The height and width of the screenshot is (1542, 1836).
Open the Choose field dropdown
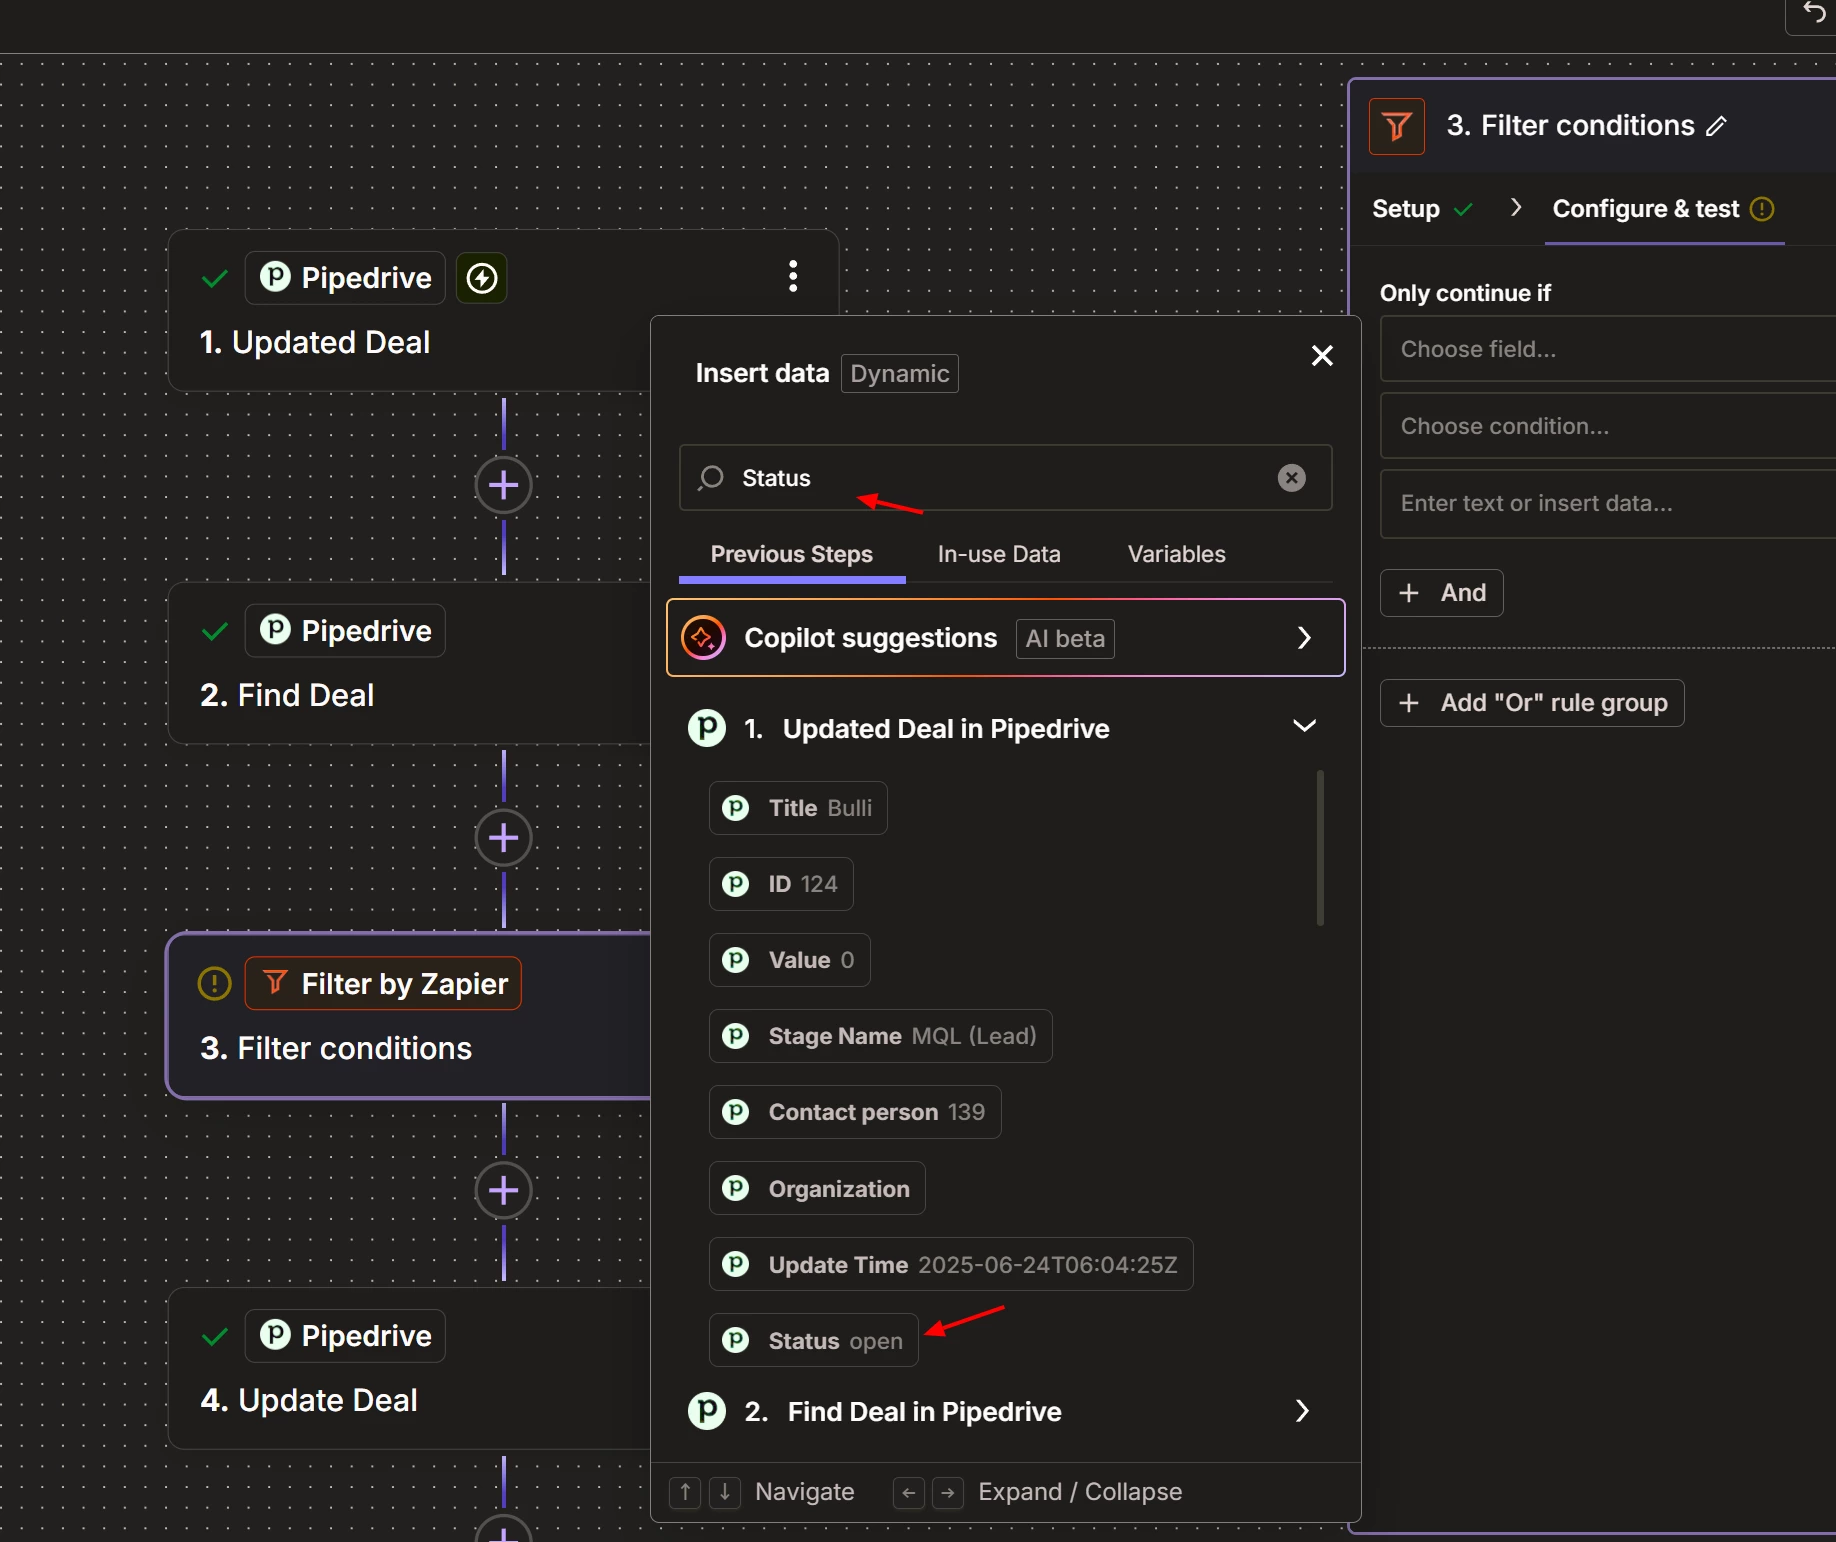(x=1608, y=349)
